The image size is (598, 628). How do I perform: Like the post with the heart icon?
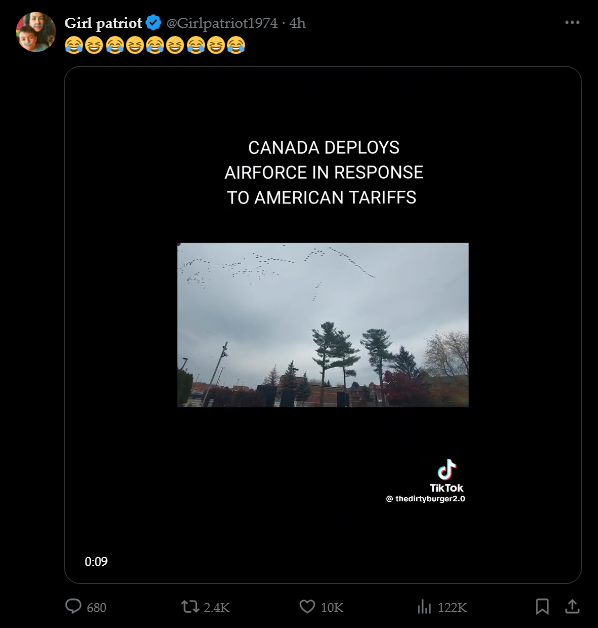(307, 606)
